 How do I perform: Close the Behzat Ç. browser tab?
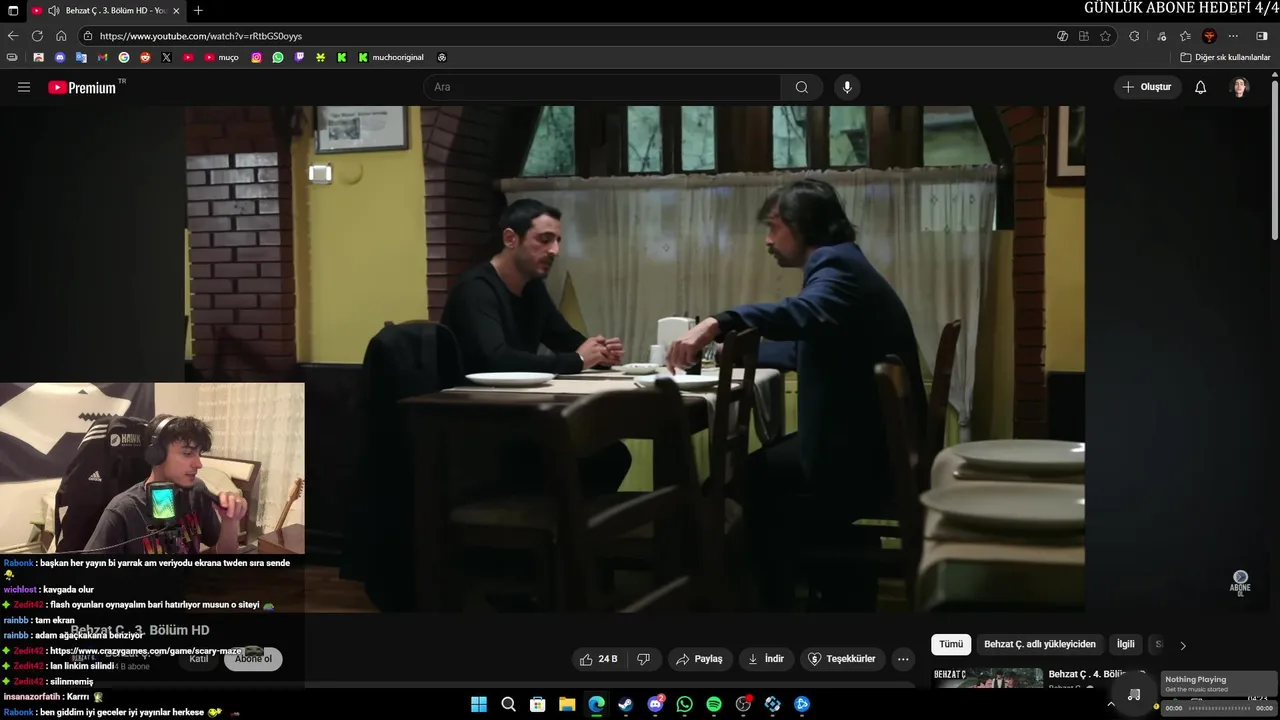click(x=176, y=10)
